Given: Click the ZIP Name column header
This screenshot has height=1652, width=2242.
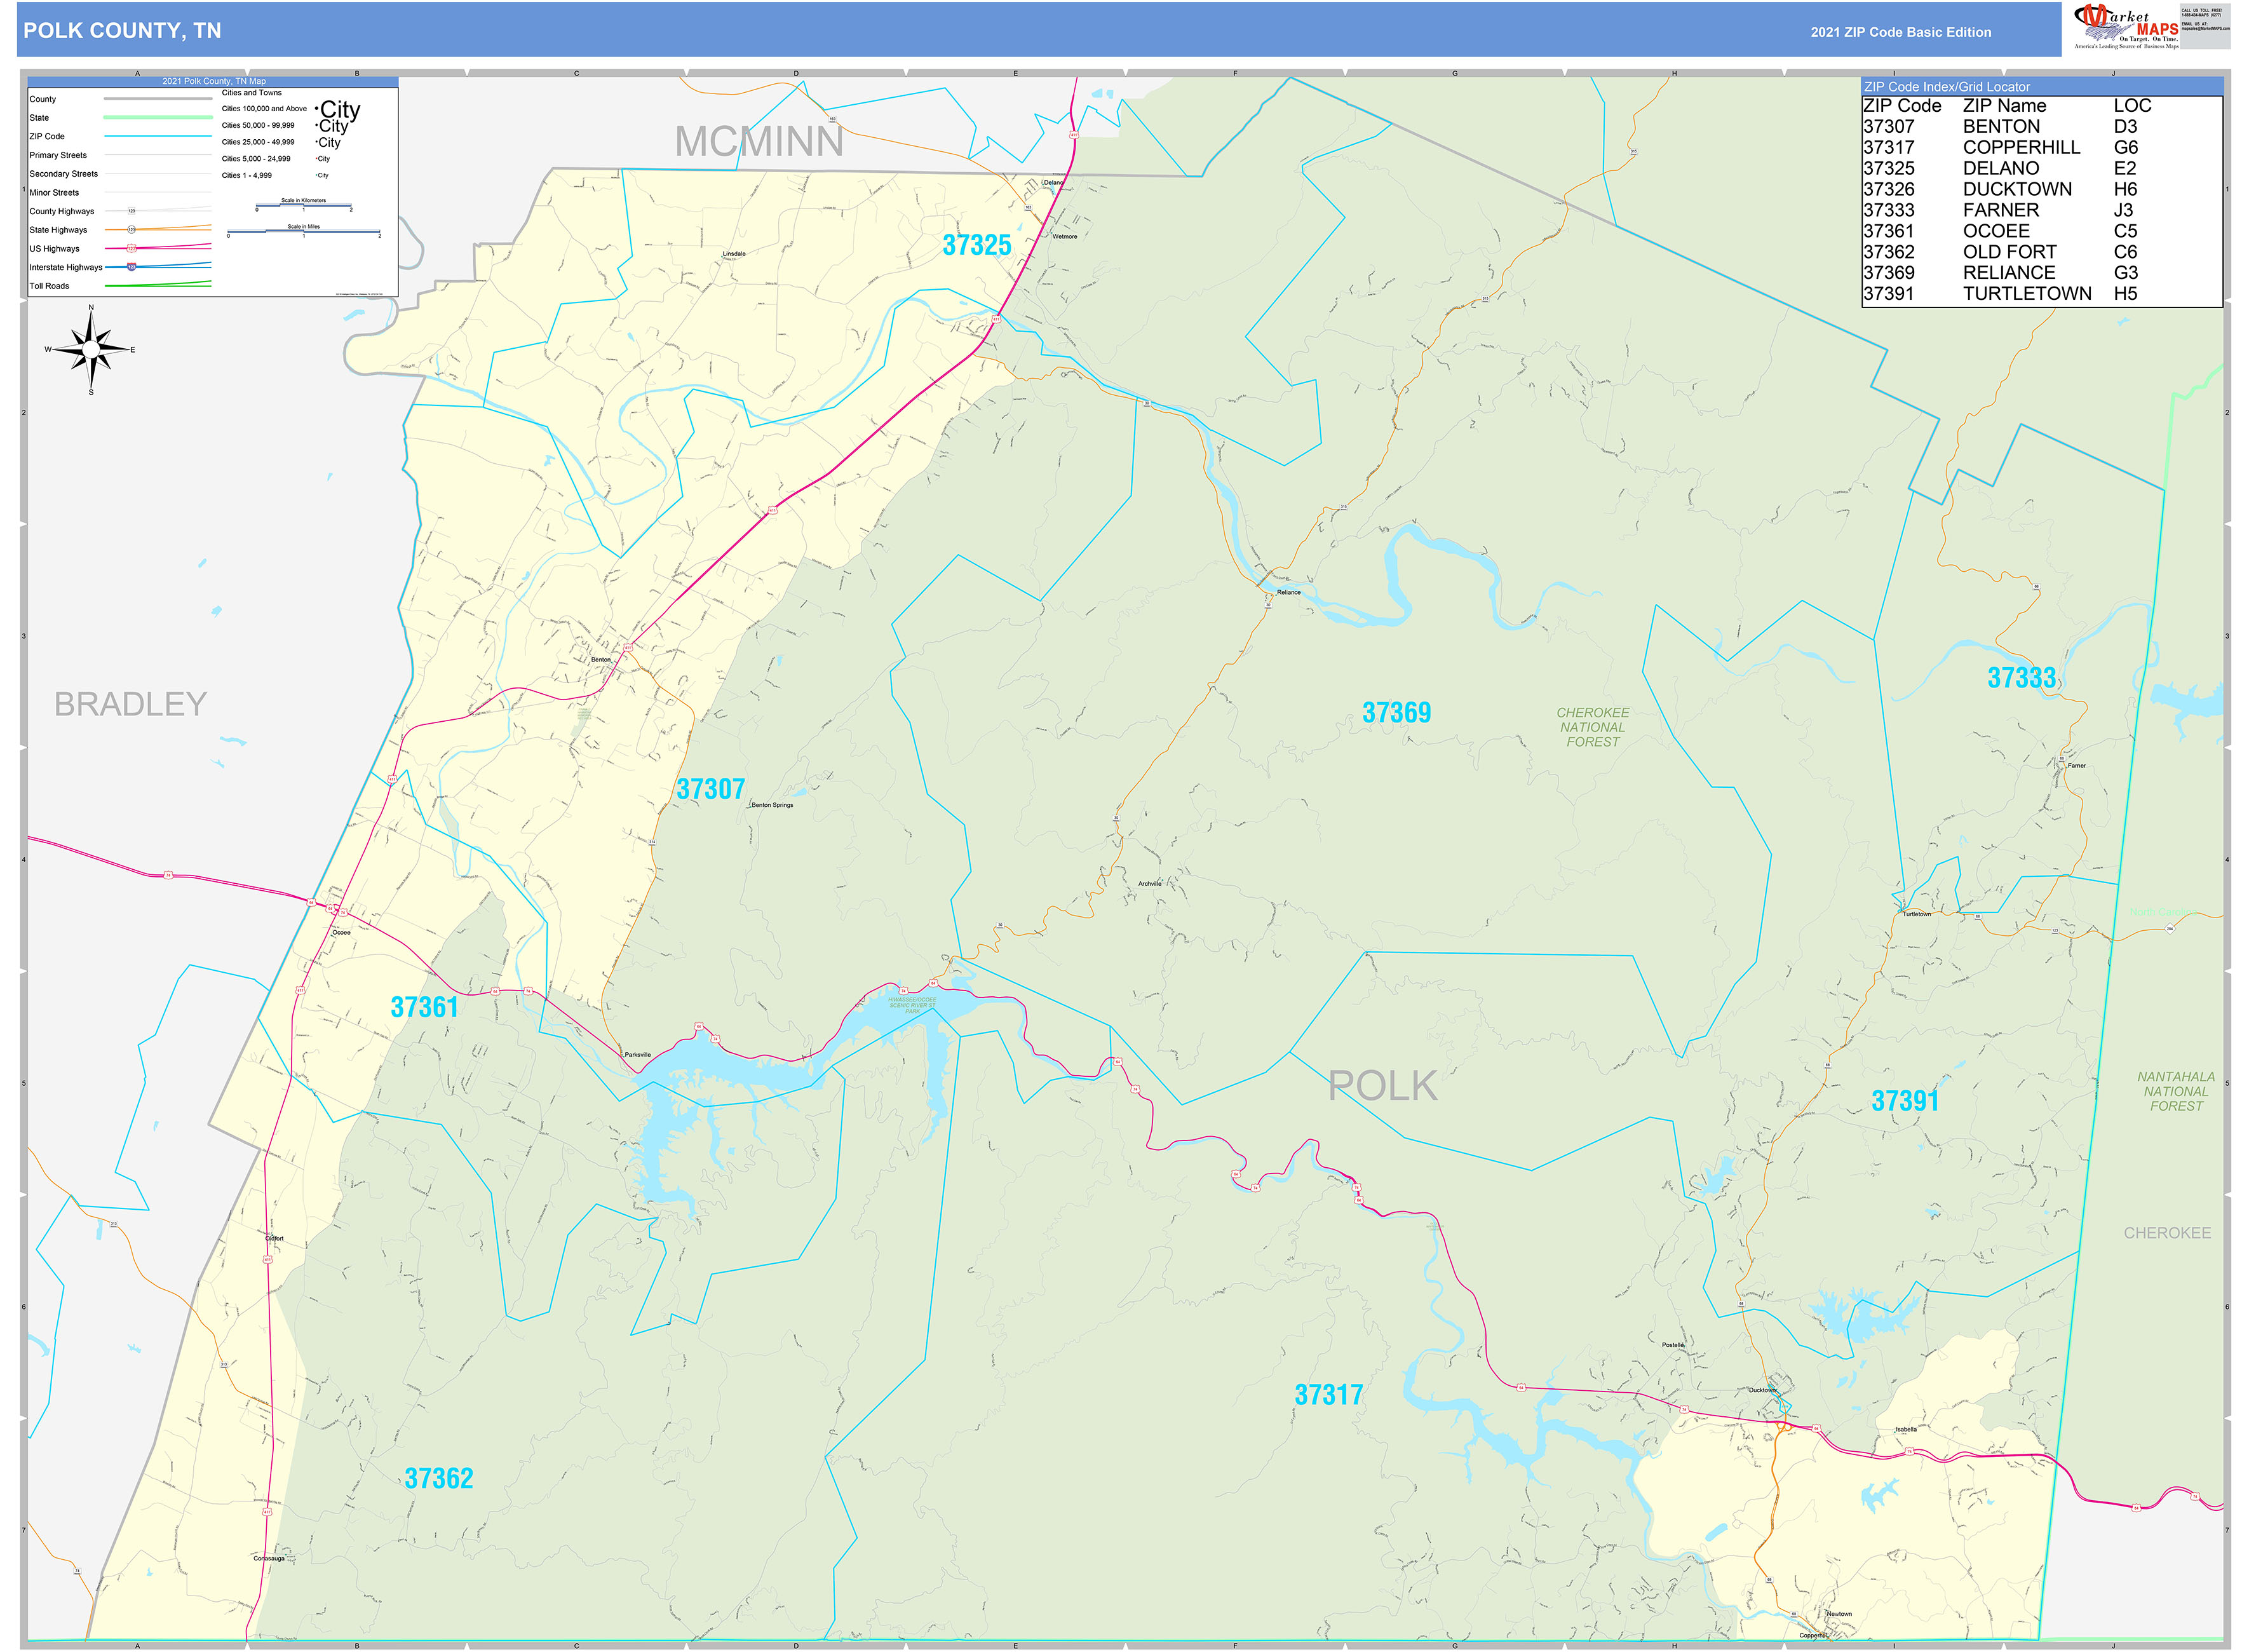Looking at the screenshot, I should point(2004,106).
